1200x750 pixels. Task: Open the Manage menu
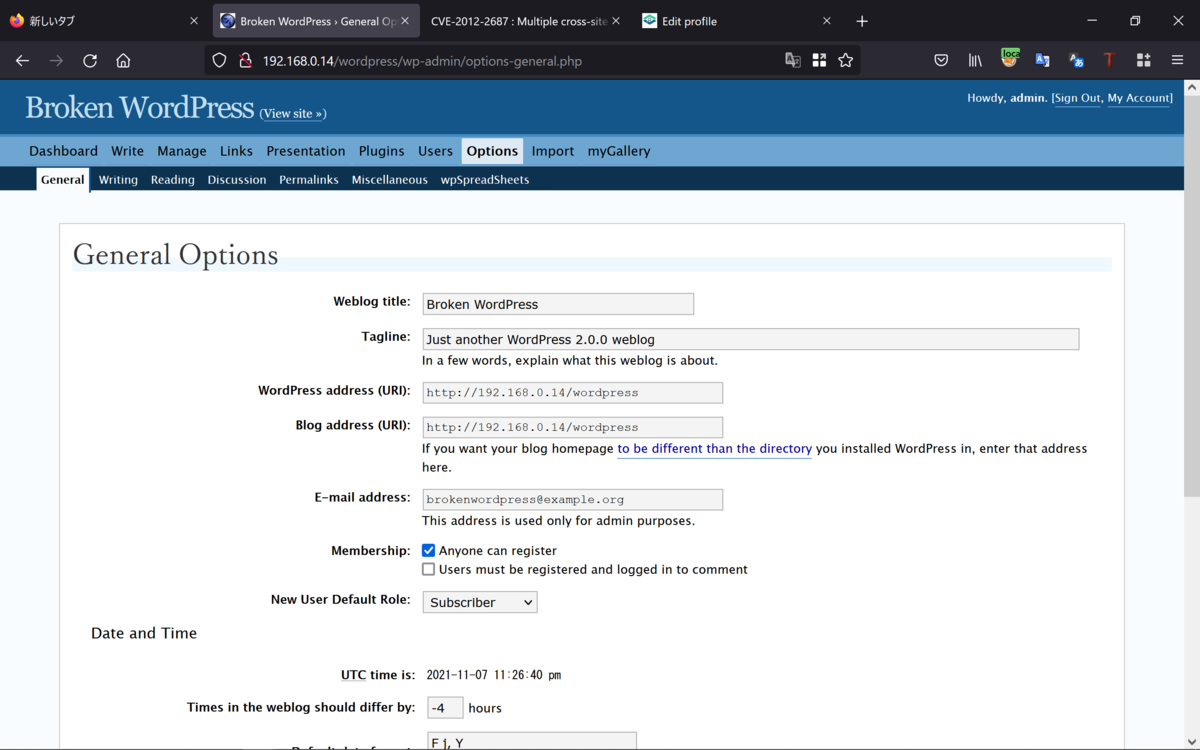pyautogui.click(x=181, y=151)
